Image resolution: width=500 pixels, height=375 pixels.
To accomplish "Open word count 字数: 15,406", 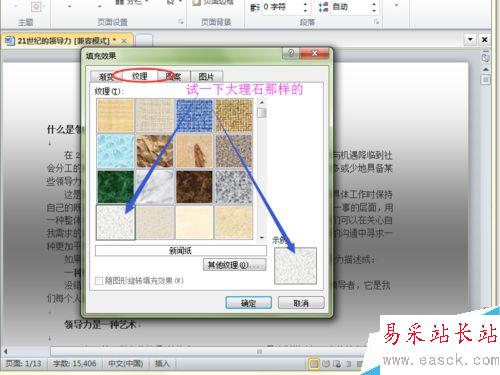I will 74,363.
